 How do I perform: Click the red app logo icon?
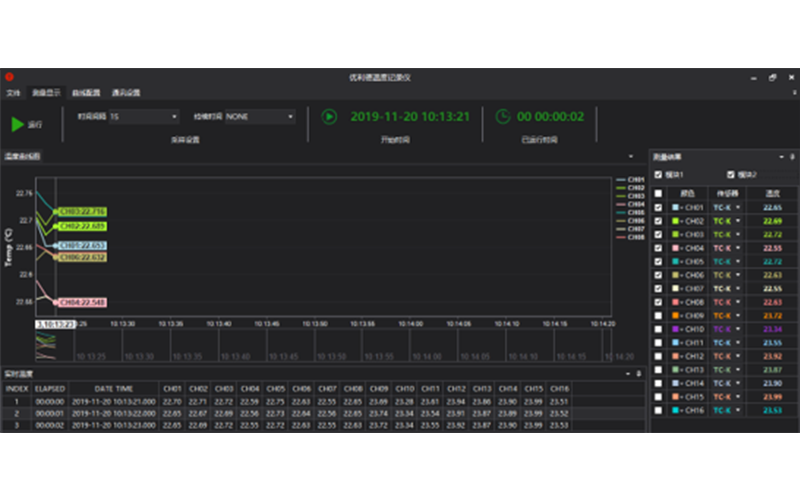tap(9, 76)
